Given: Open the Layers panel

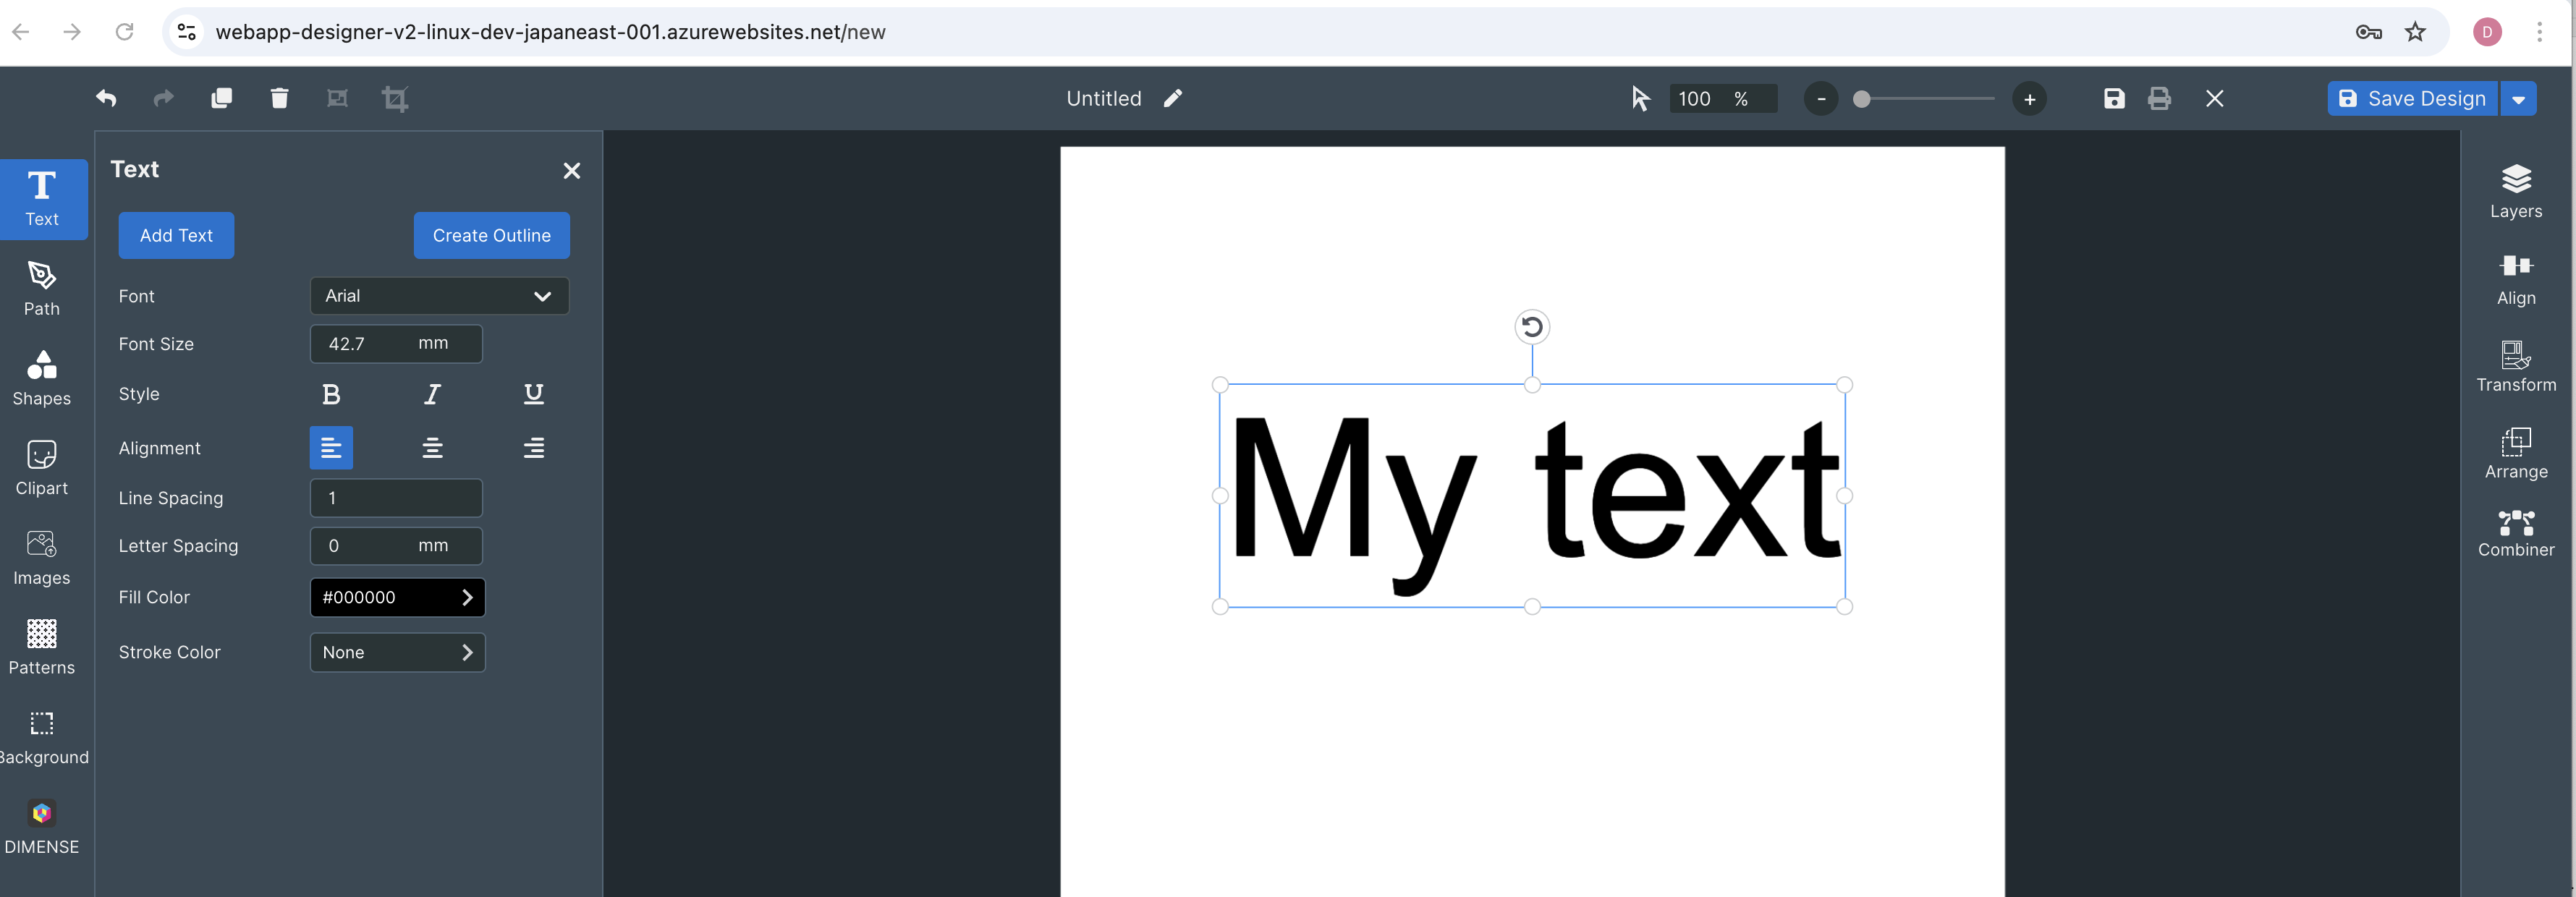Looking at the screenshot, I should pos(2516,191).
